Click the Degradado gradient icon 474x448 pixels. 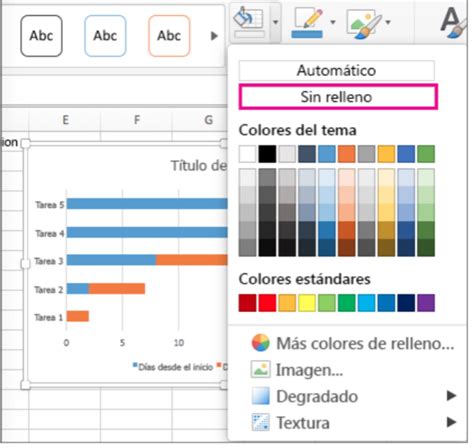260,396
